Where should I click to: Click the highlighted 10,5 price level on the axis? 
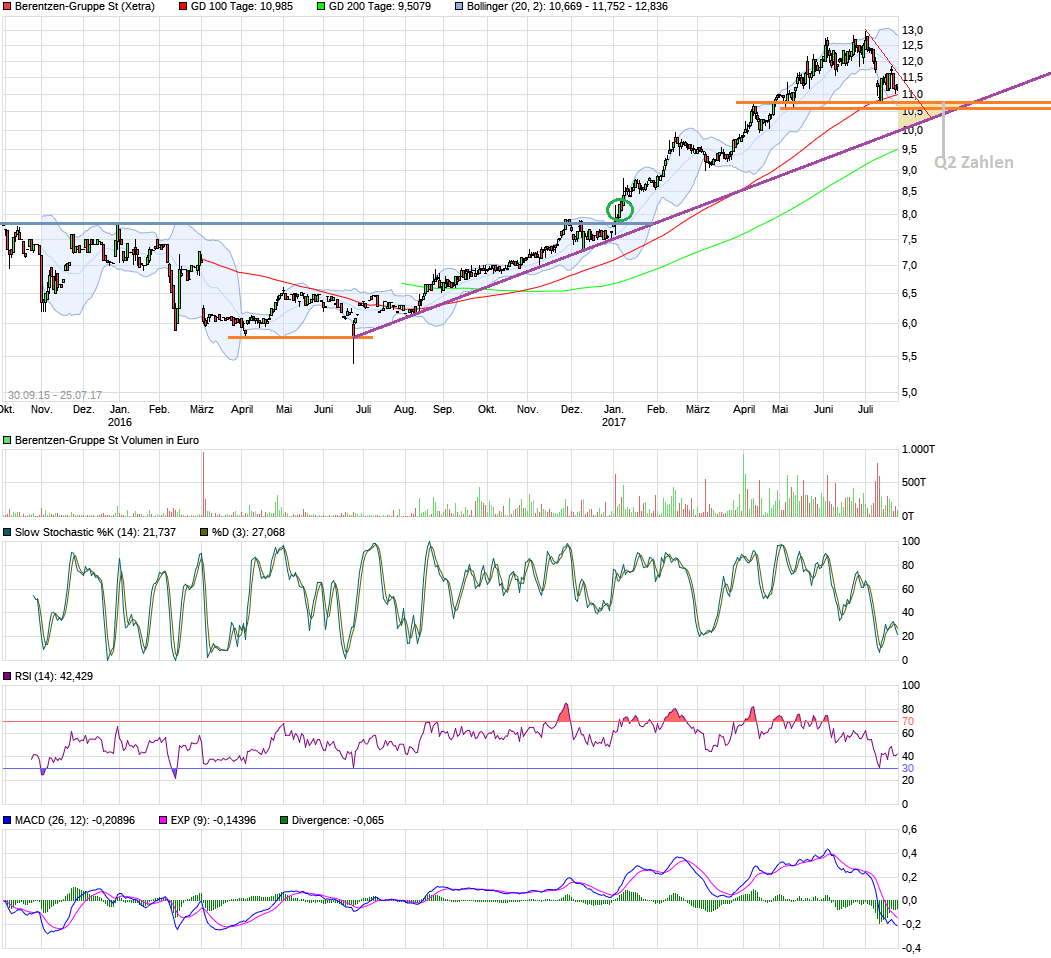tap(911, 114)
